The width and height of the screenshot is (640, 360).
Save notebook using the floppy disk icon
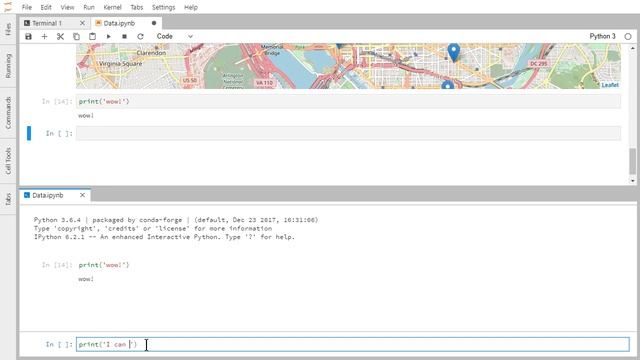[28, 36]
